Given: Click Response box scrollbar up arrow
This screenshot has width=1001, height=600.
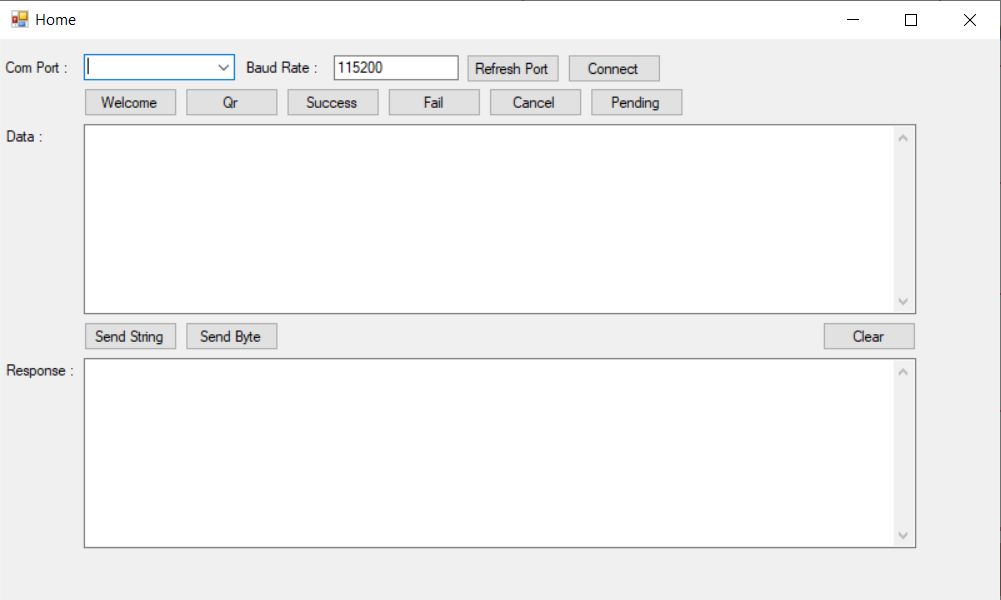Looking at the screenshot, I should (x=903, y=372).
